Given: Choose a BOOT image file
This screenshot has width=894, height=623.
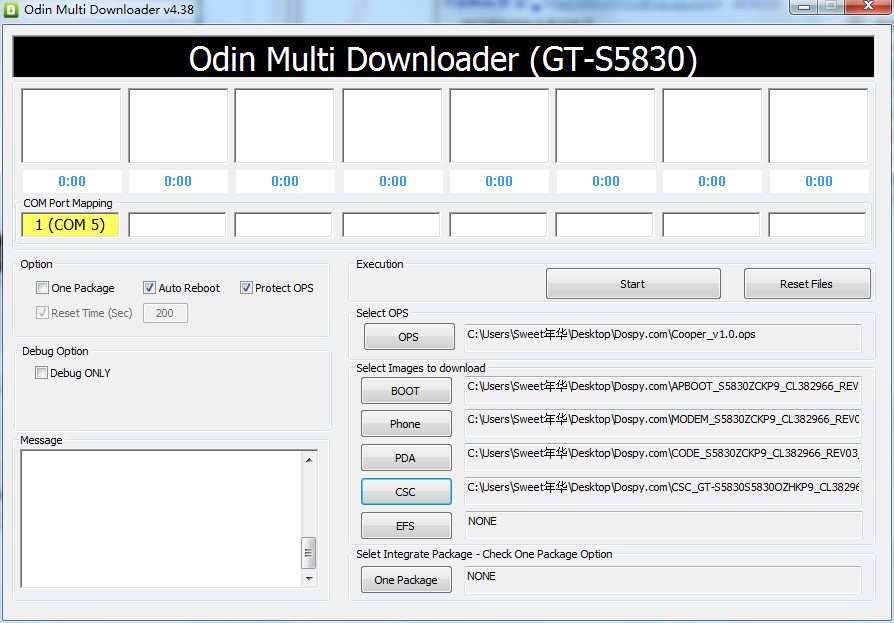Looking at the screenshot, I should (x=406, y=391).
